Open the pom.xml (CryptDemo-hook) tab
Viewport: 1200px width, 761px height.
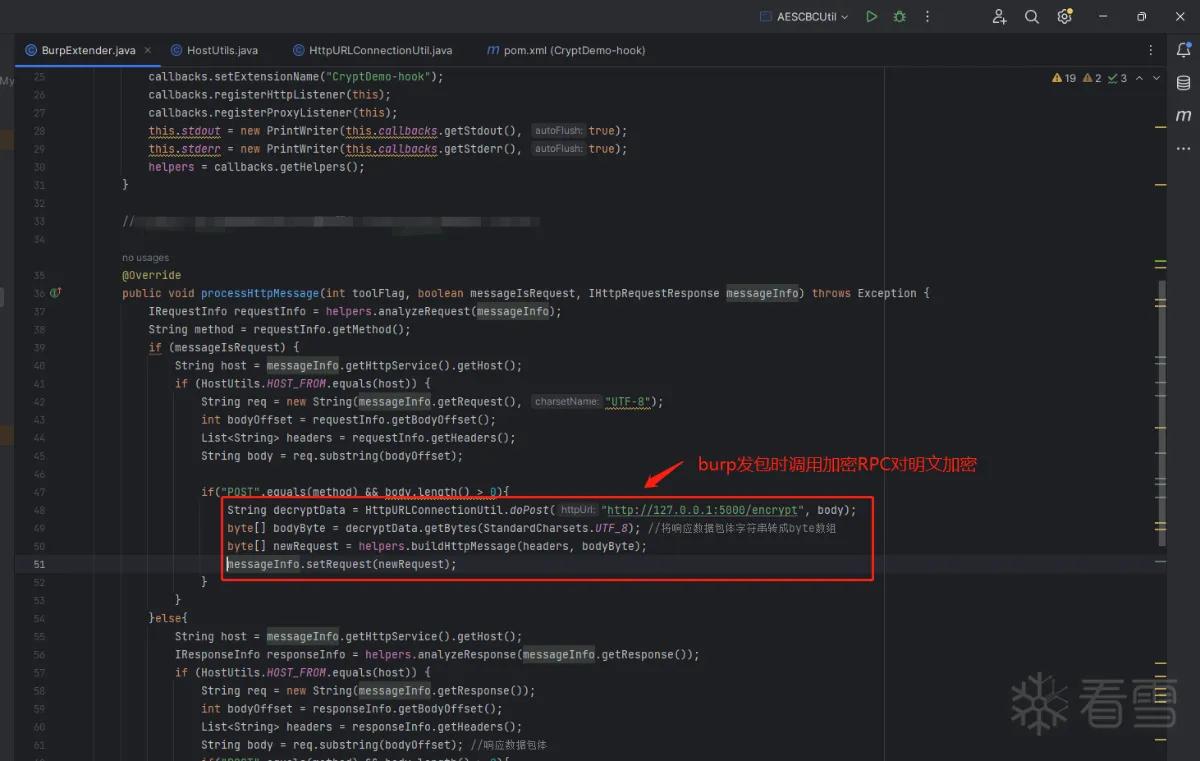click(566, 50)
